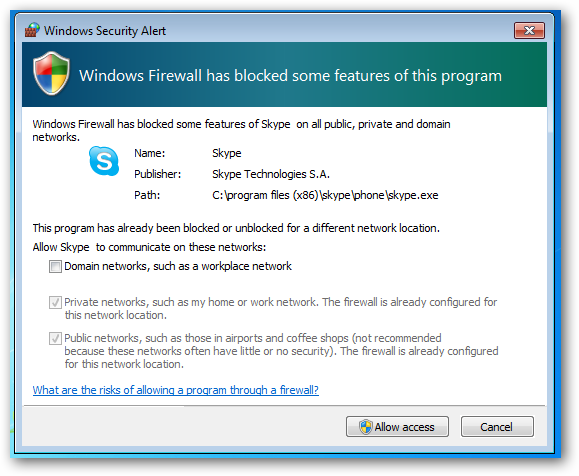Click the Public networks description text
579x476 pixels.
(x=281, y=351)
